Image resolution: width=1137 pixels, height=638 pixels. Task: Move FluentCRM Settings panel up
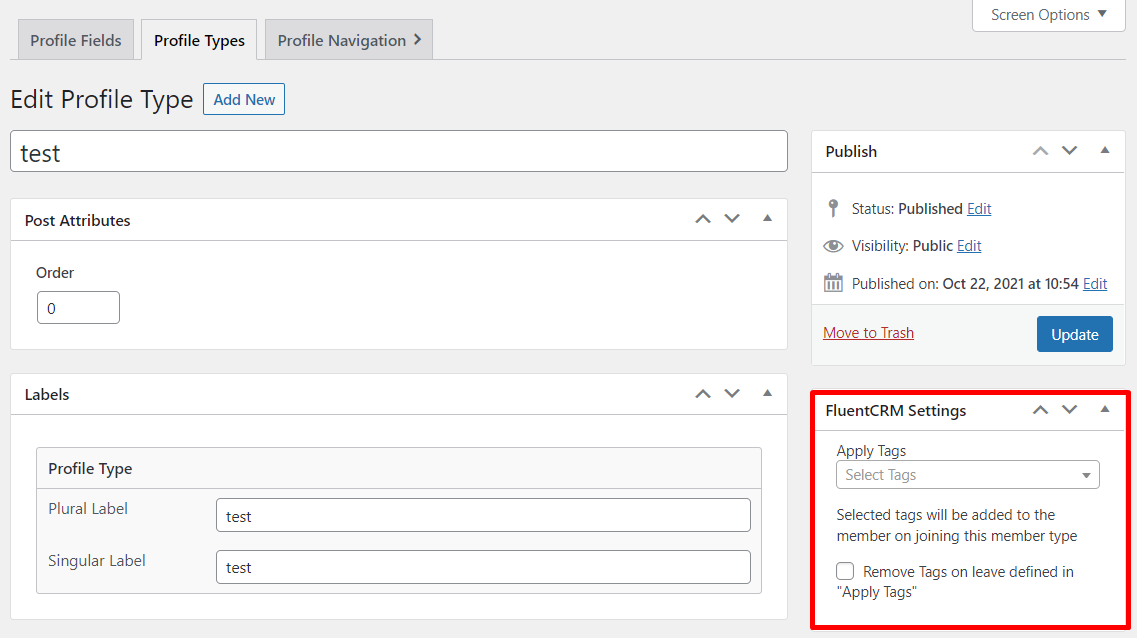tap(1040, 410)
